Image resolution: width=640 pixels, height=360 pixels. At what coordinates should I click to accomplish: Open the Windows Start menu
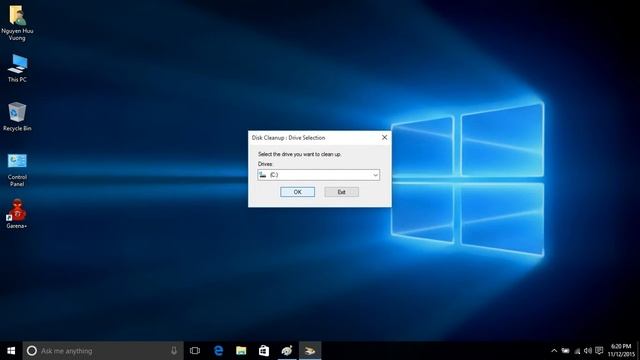[x=11, y=351]
